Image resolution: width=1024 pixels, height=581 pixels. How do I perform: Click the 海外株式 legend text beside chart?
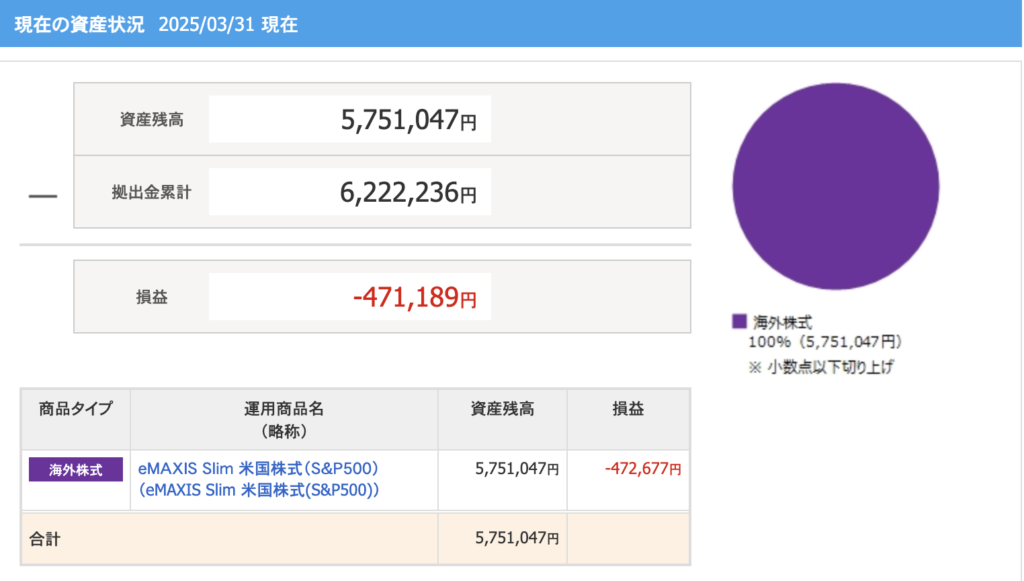tap(782, 322)
